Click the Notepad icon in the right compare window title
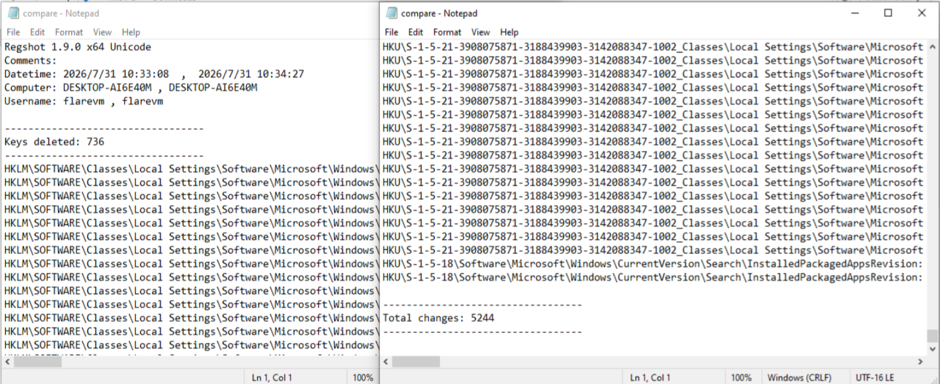Viewport: 940px width, 384px height. pyautogui.click(x=392, y=13)
